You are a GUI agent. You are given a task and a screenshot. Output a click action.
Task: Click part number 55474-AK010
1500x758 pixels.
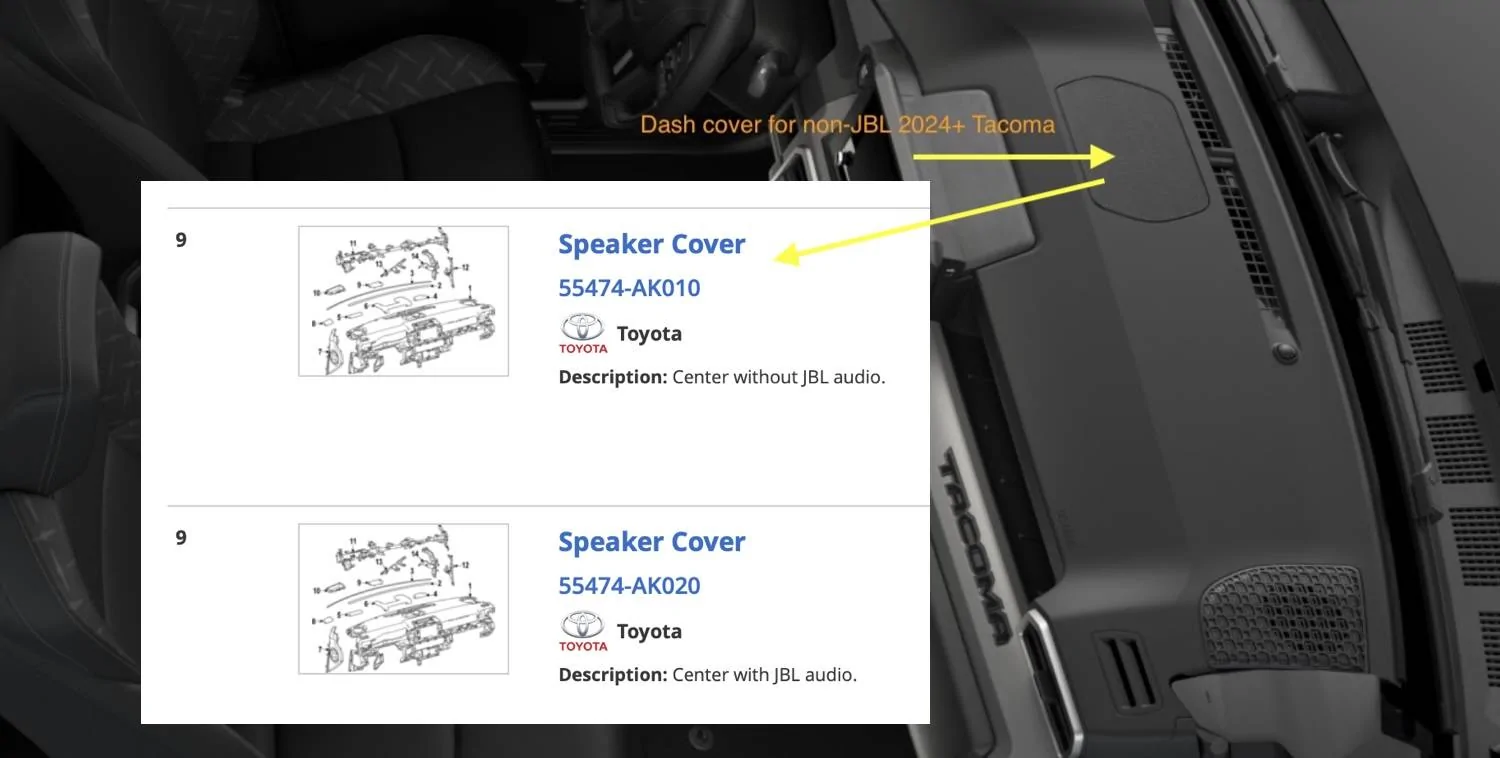tap(629, 288)
